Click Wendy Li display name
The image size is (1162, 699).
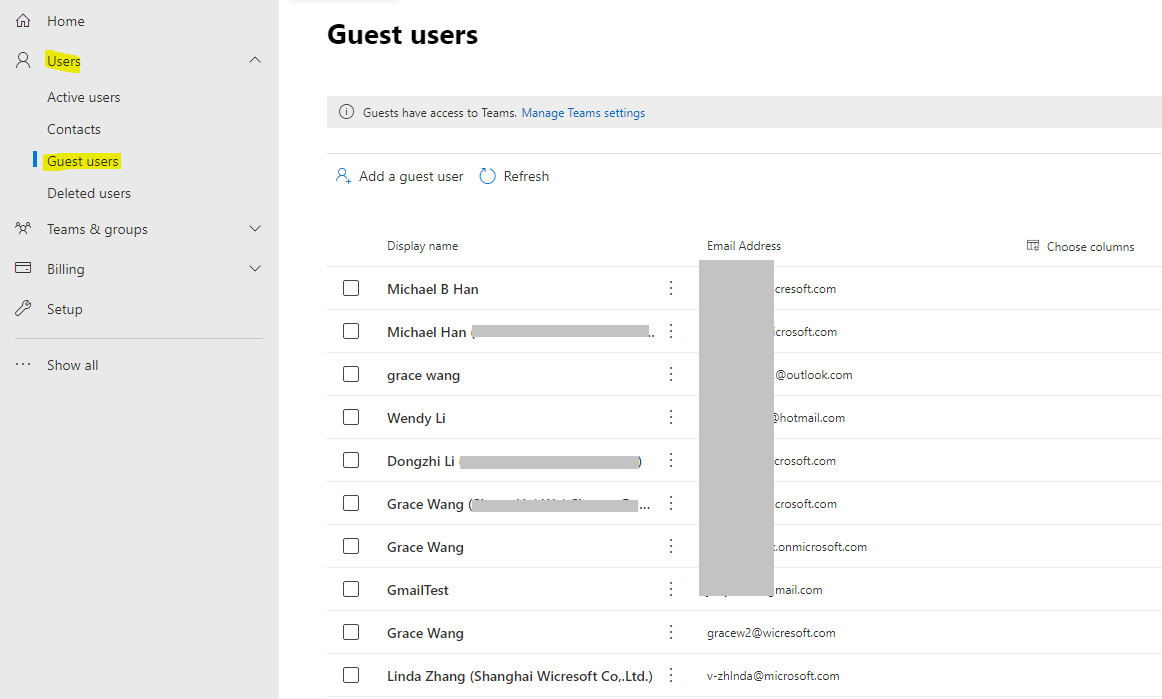[416, 418]
